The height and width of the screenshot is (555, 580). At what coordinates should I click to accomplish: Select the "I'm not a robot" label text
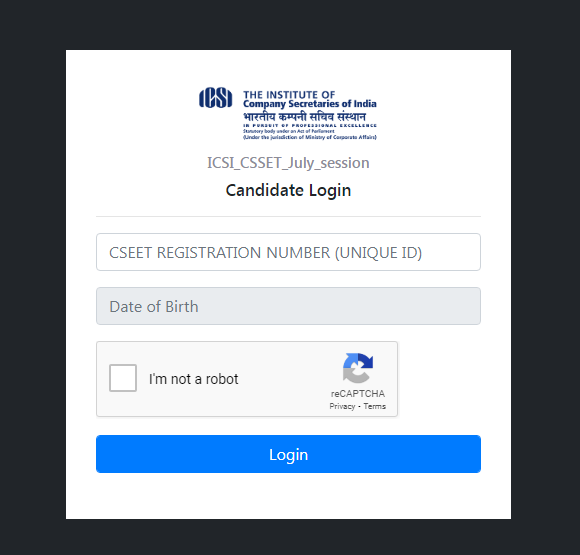pos(193,379)
